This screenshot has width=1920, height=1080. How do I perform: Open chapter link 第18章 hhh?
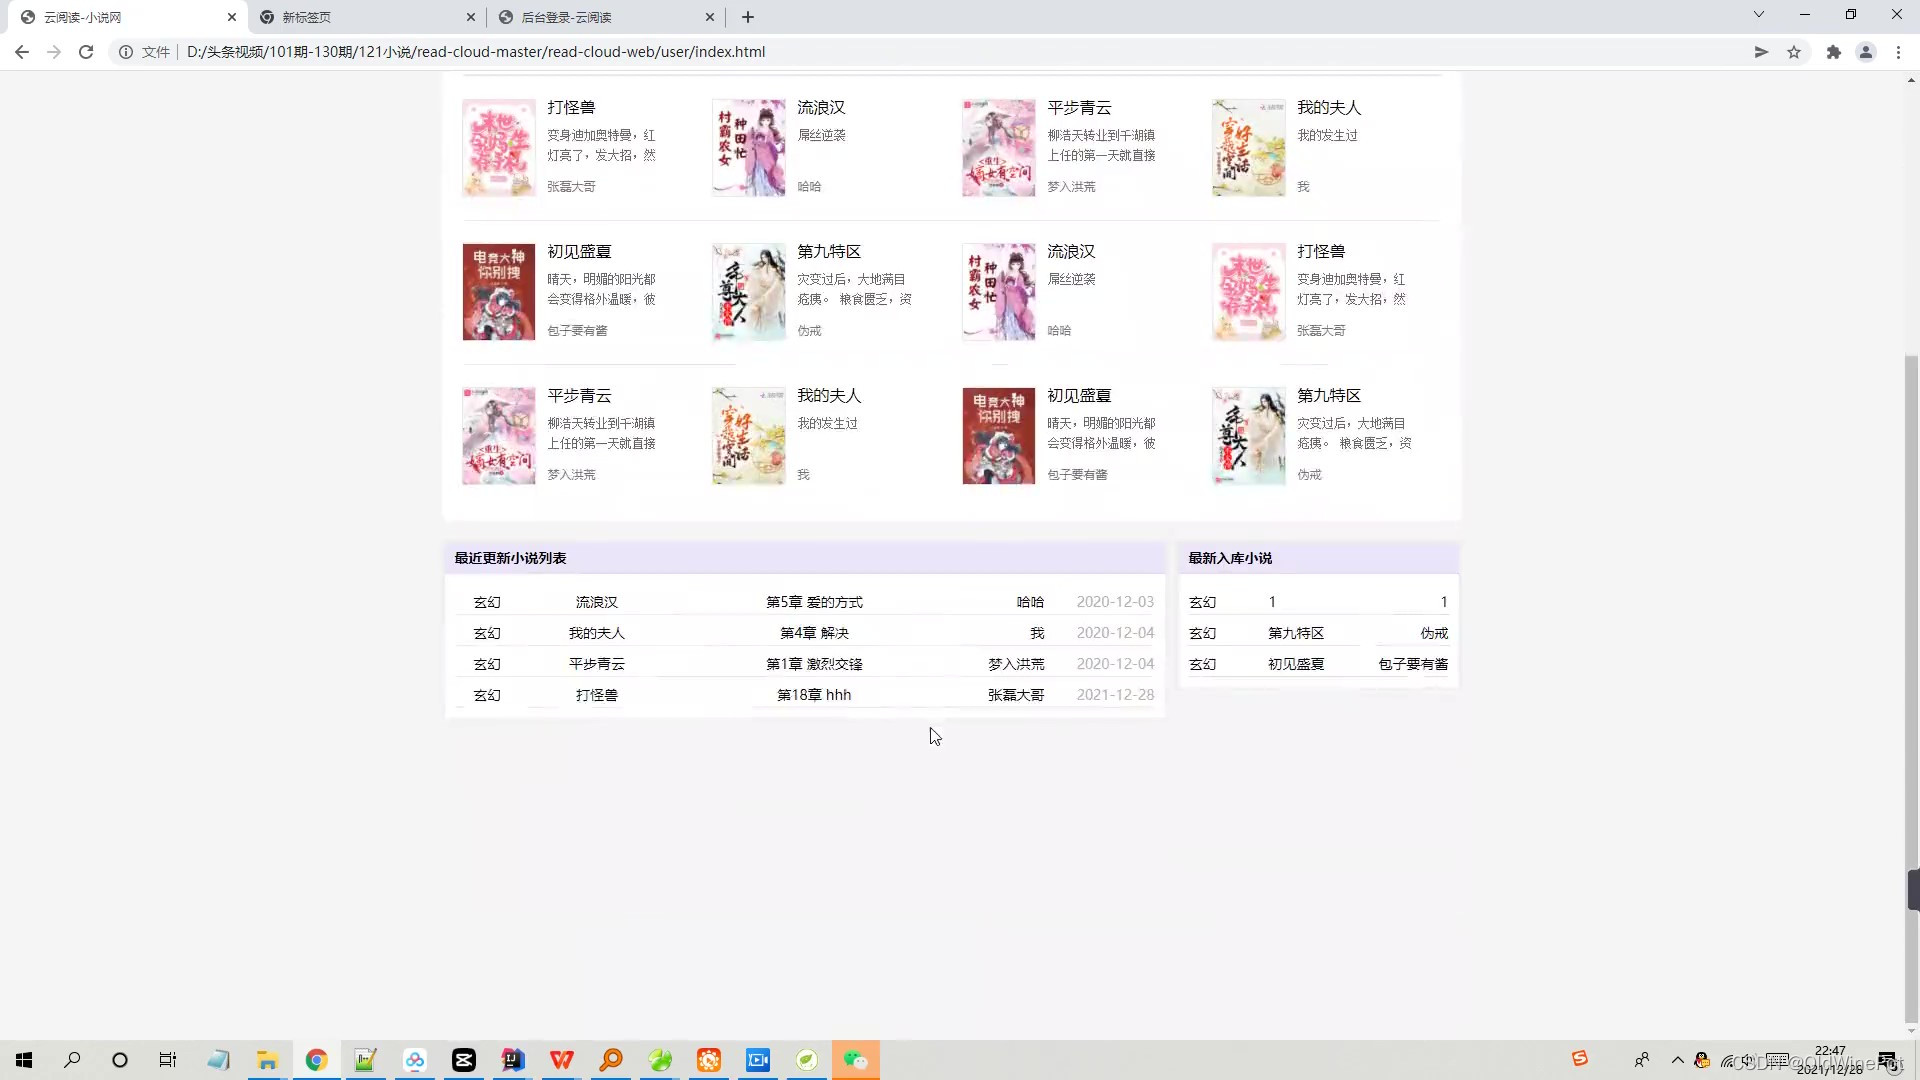(814, 695)
